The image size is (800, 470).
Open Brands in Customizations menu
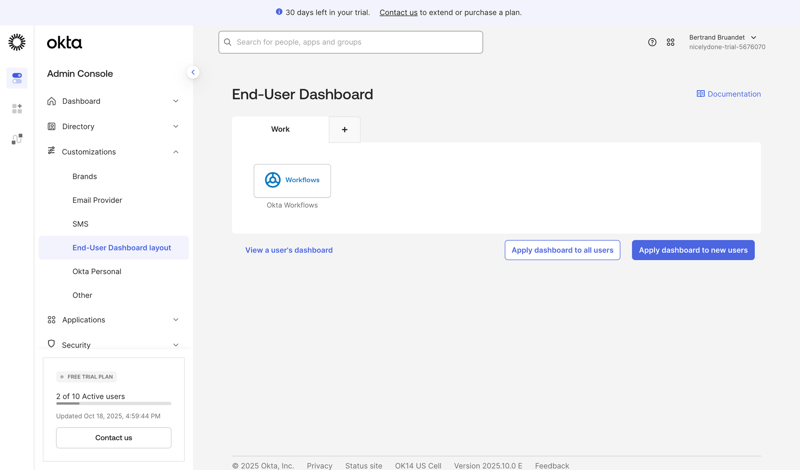[85, 176]
